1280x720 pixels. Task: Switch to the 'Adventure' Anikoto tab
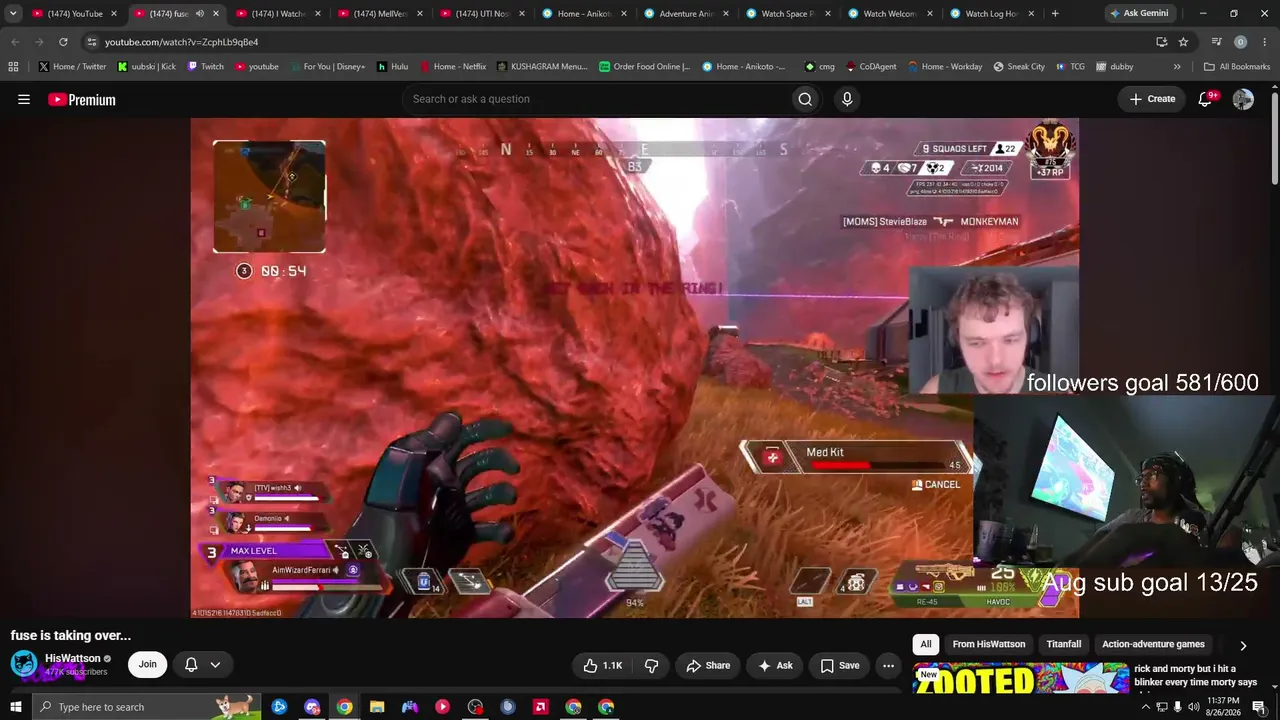pyautogui.click(x=687, y=14)
